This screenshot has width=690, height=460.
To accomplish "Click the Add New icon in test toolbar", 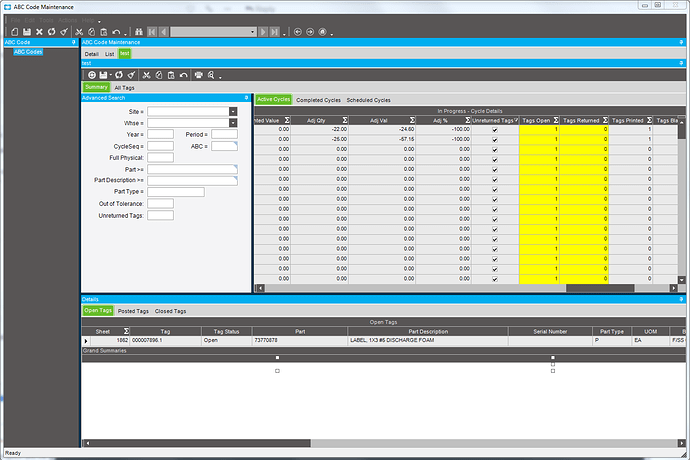I will pos(92,75).
